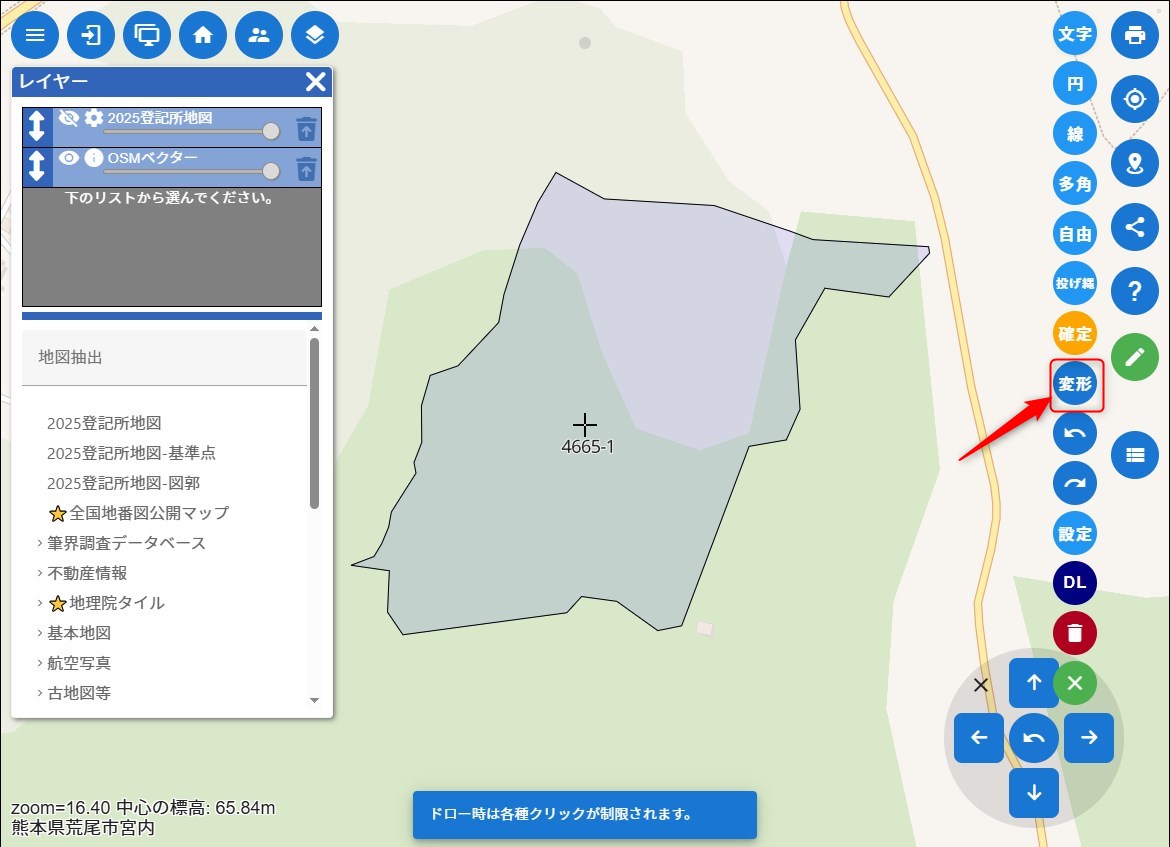Select 2025登記所地図-基準点 from the list

tap(131, 453)
